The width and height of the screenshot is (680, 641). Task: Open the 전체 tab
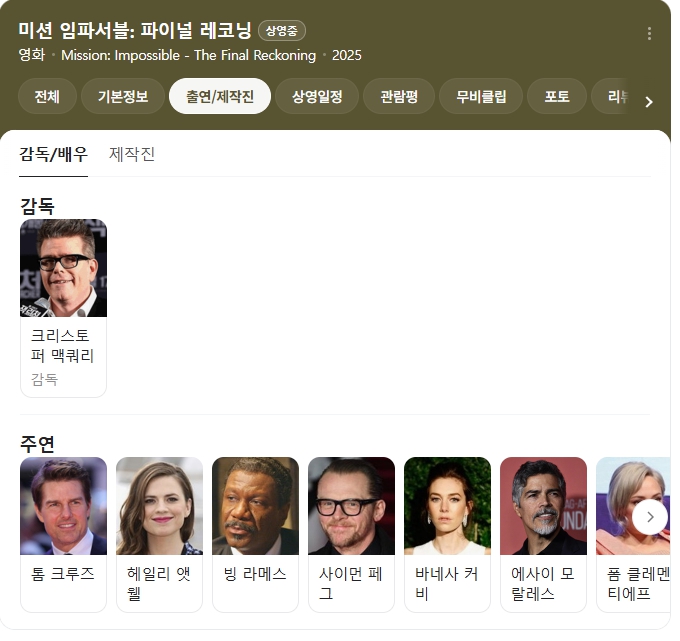[x=47, y=96]
